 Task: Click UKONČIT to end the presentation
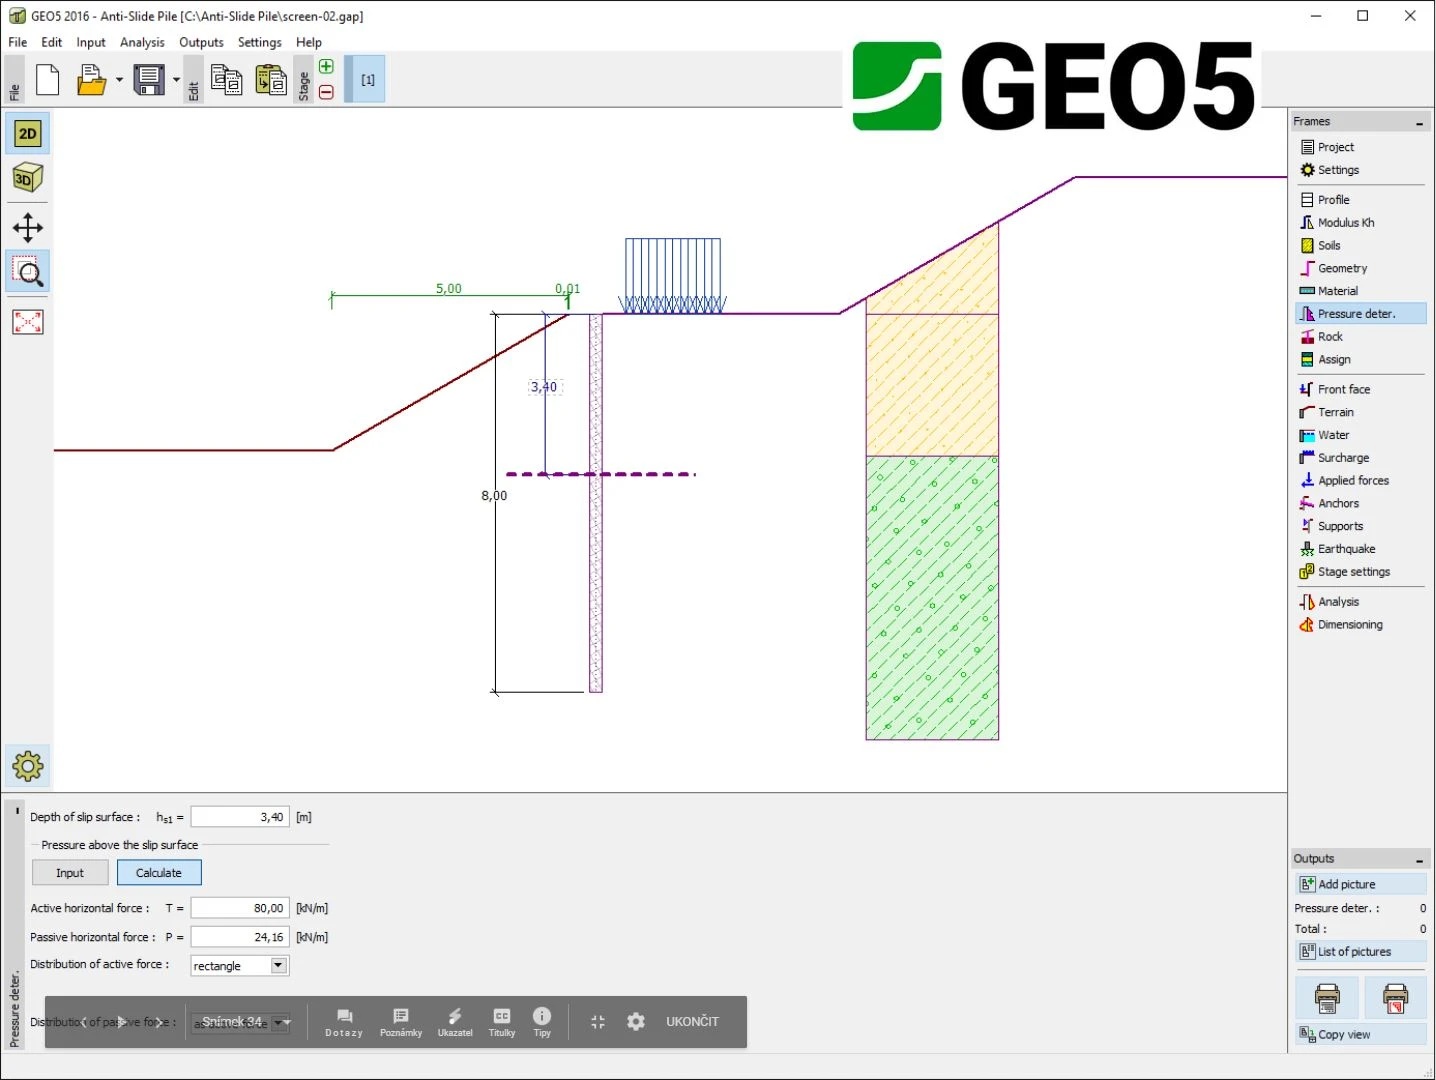(693, 1022)
